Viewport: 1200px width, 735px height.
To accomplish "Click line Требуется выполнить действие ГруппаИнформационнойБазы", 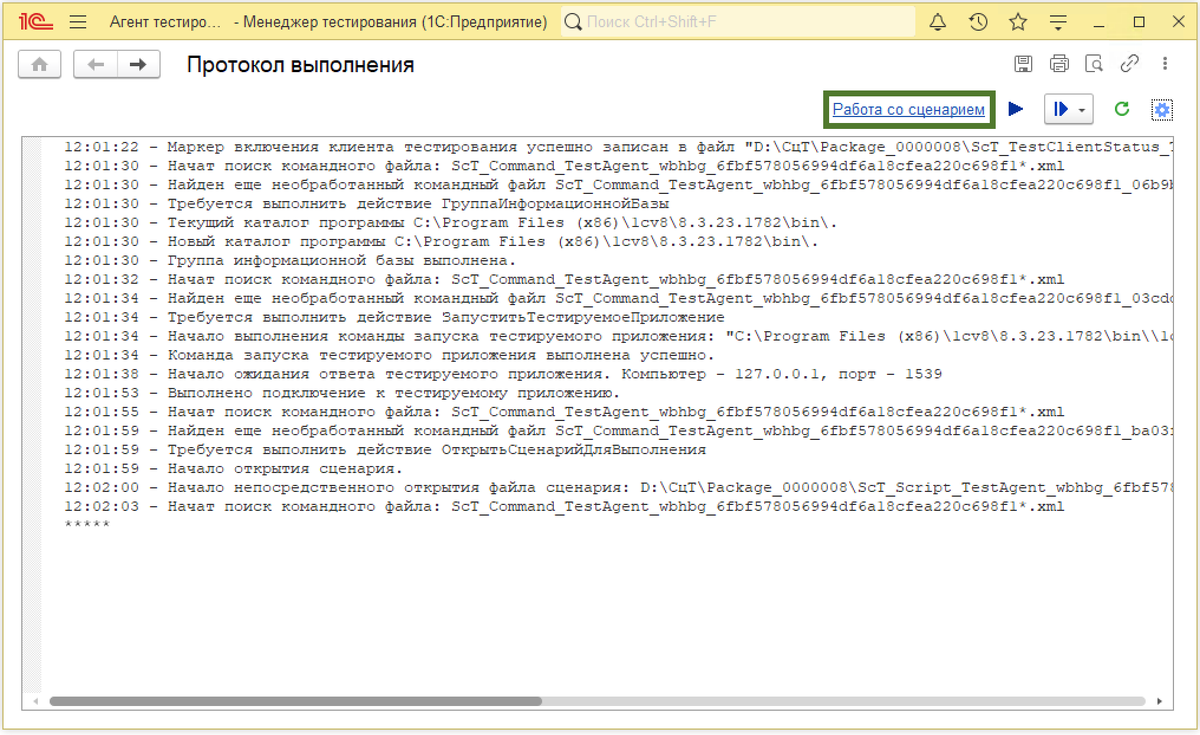I will (x=366, y=204).
